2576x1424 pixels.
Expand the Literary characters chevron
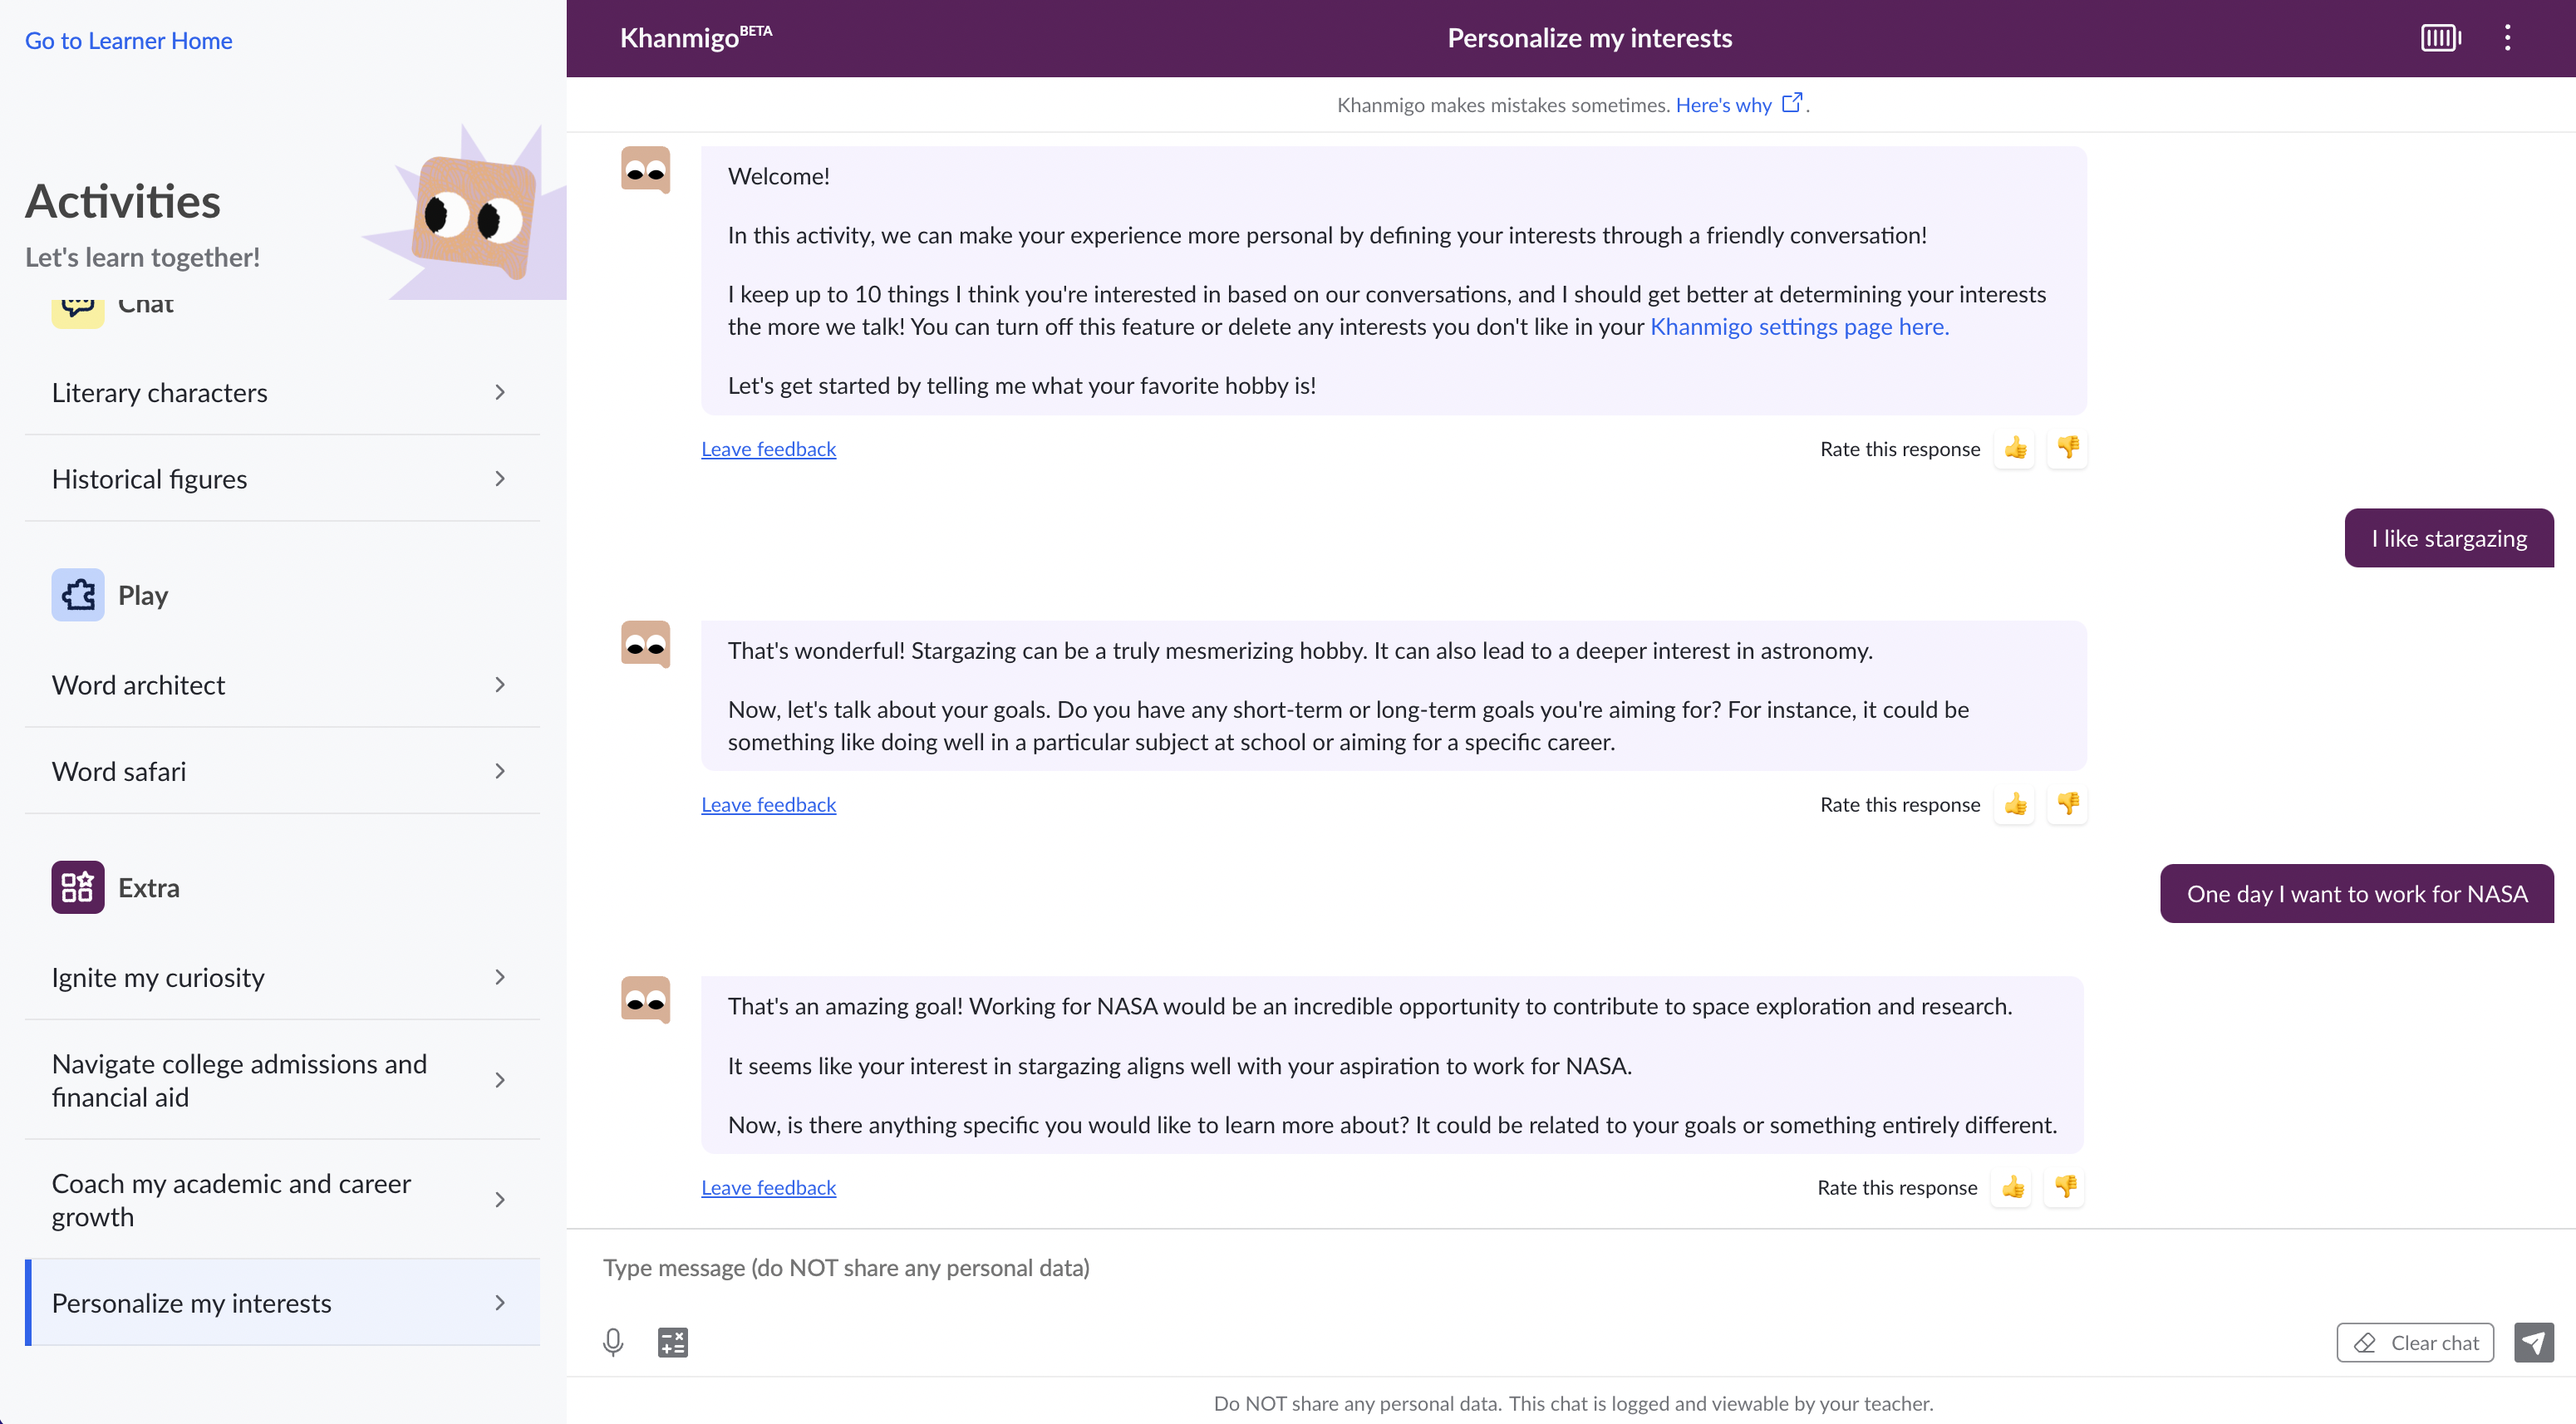tap(500, 392)
